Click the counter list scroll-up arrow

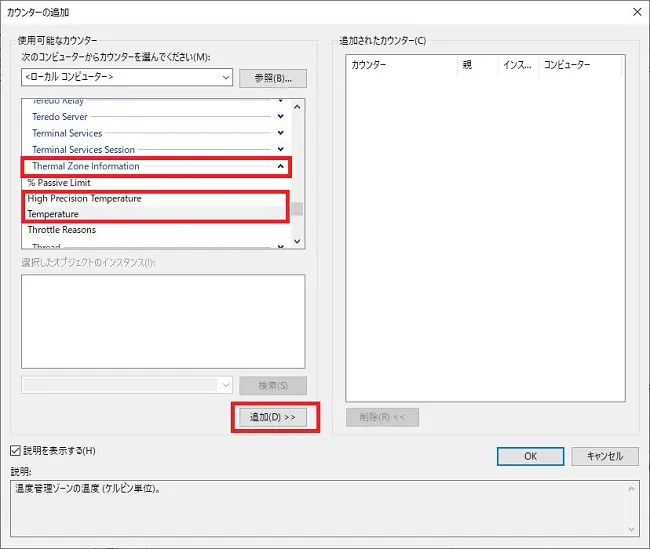coord(297,107)
